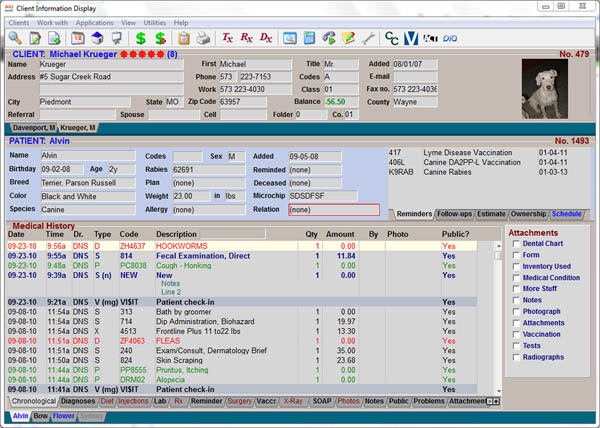Screen dimensions: 600x428
Task: Click the magnifying glass search icon
Action: pos(15,38)
